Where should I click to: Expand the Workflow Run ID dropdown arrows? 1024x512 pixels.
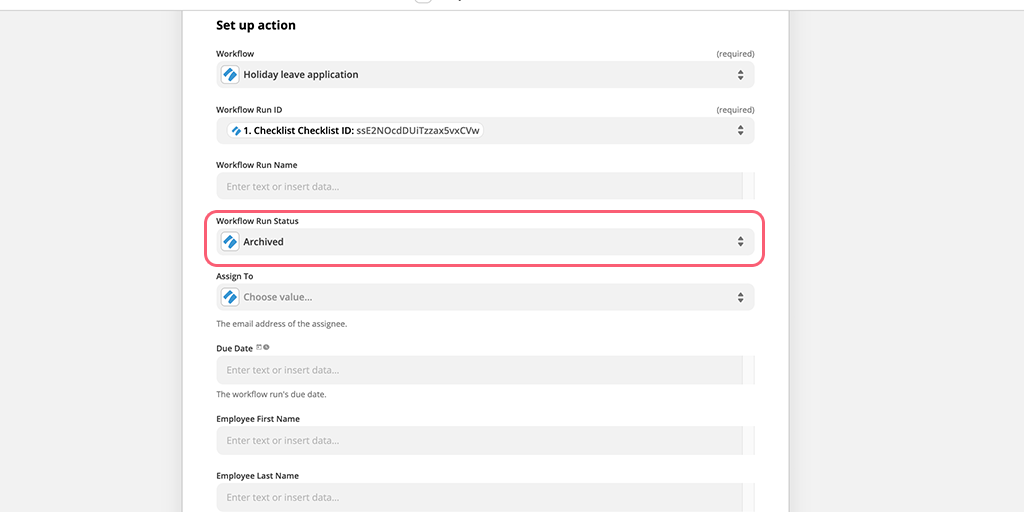pos(741,131)
